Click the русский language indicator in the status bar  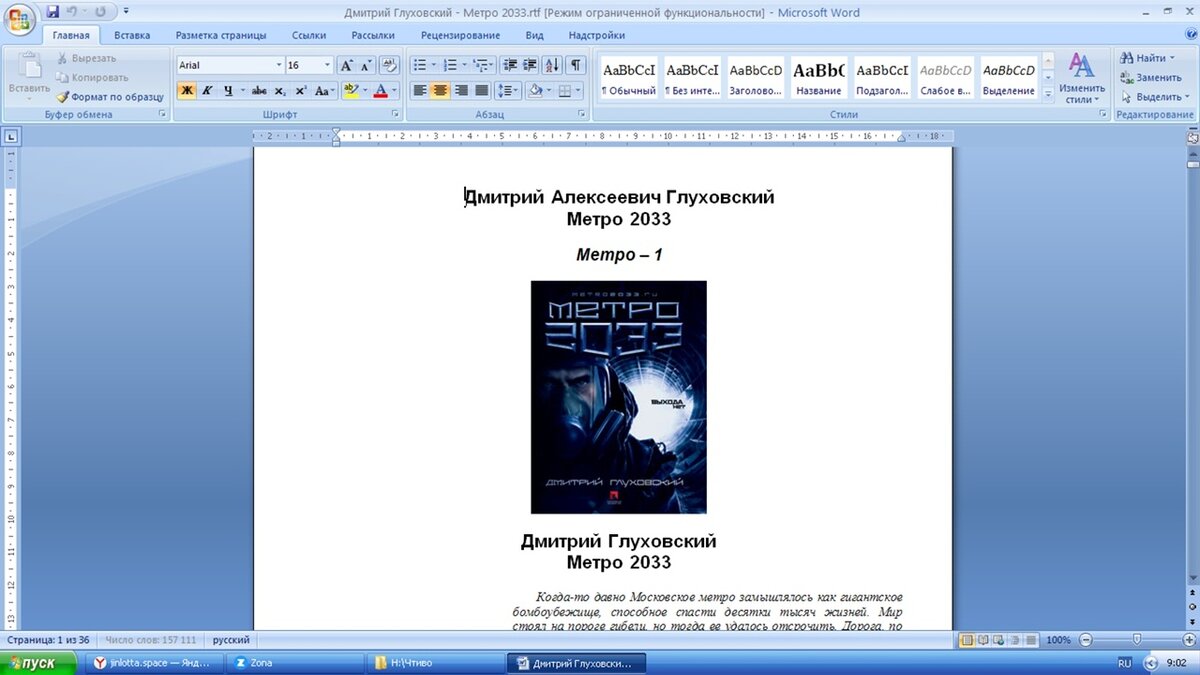231,640
